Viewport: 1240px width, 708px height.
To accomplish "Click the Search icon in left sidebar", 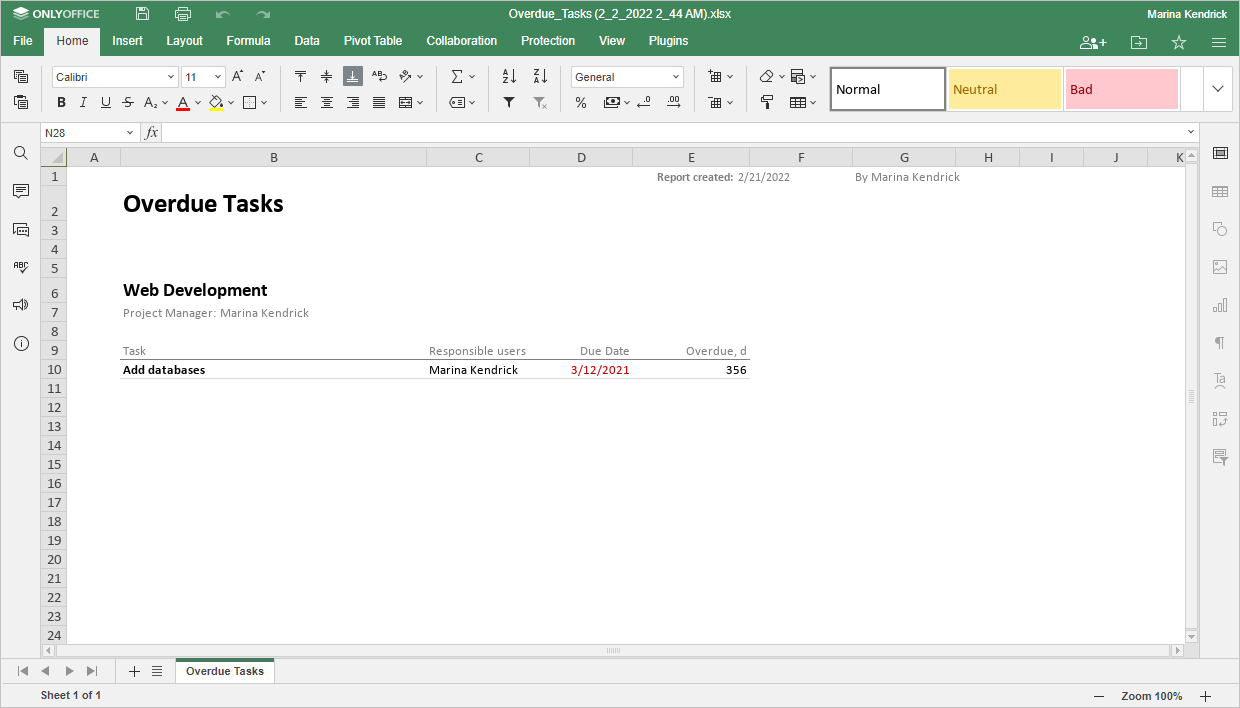I will click(x=20, y=153).
